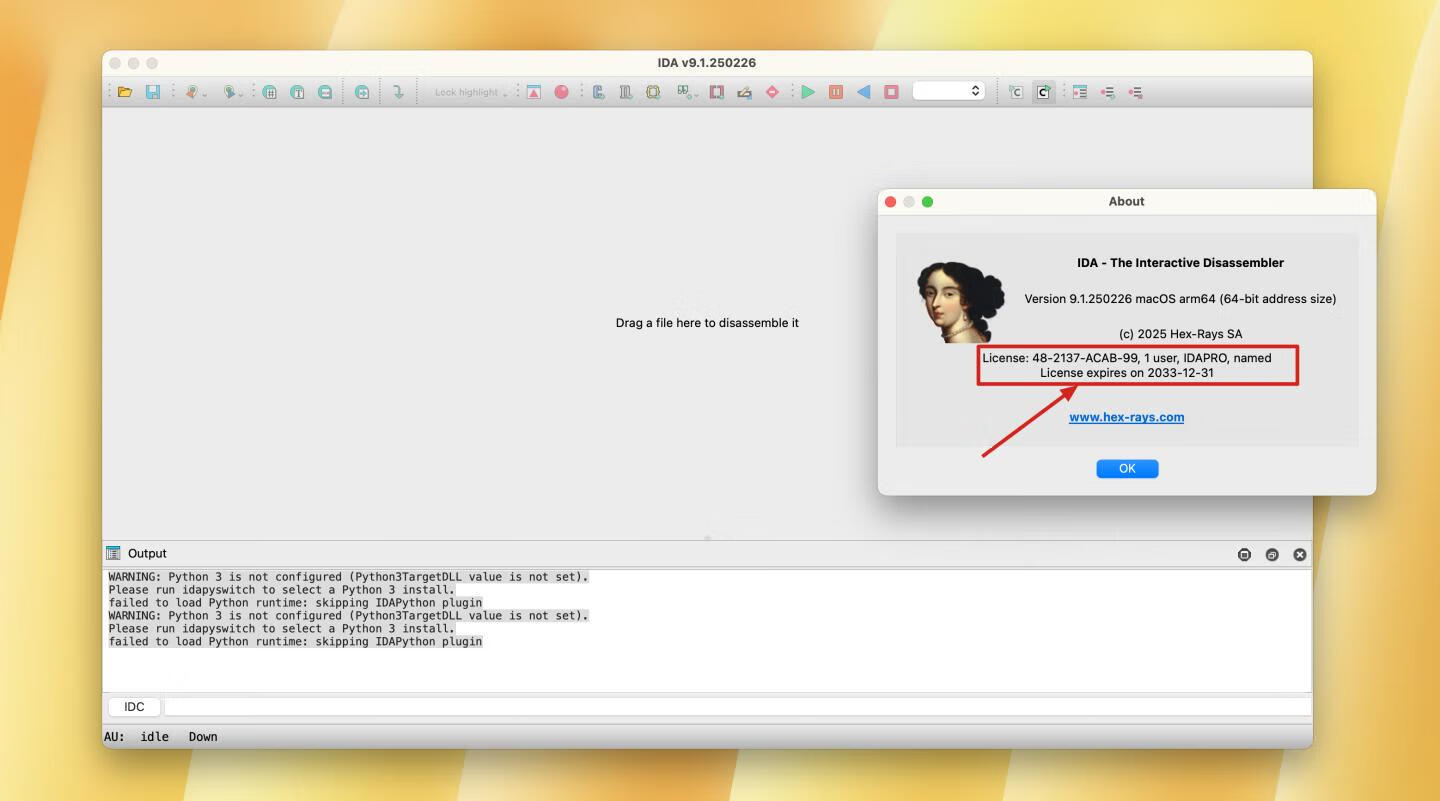The image size is (1440, 801).
Task: Open the debugger selection combo box
Action: tap(948, 91)
